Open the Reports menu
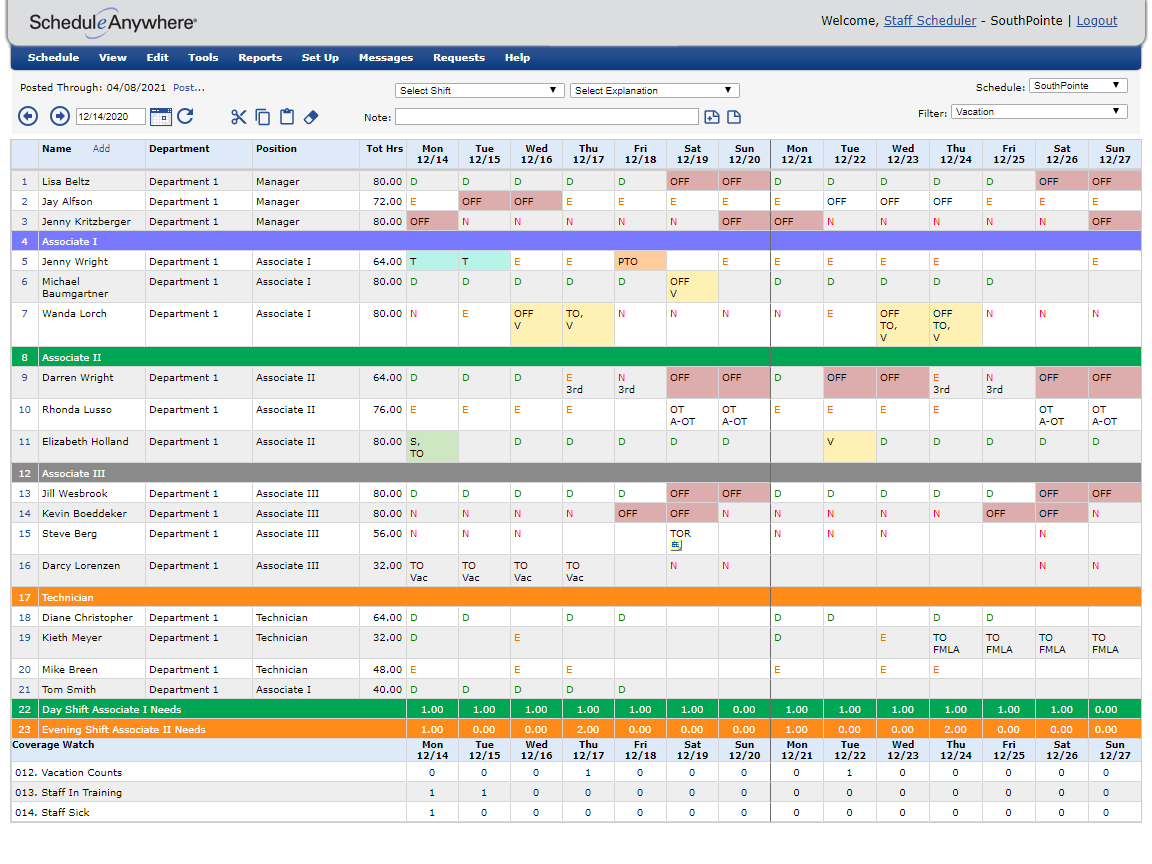Screen dimensions: 1152x864 point(260,57)
